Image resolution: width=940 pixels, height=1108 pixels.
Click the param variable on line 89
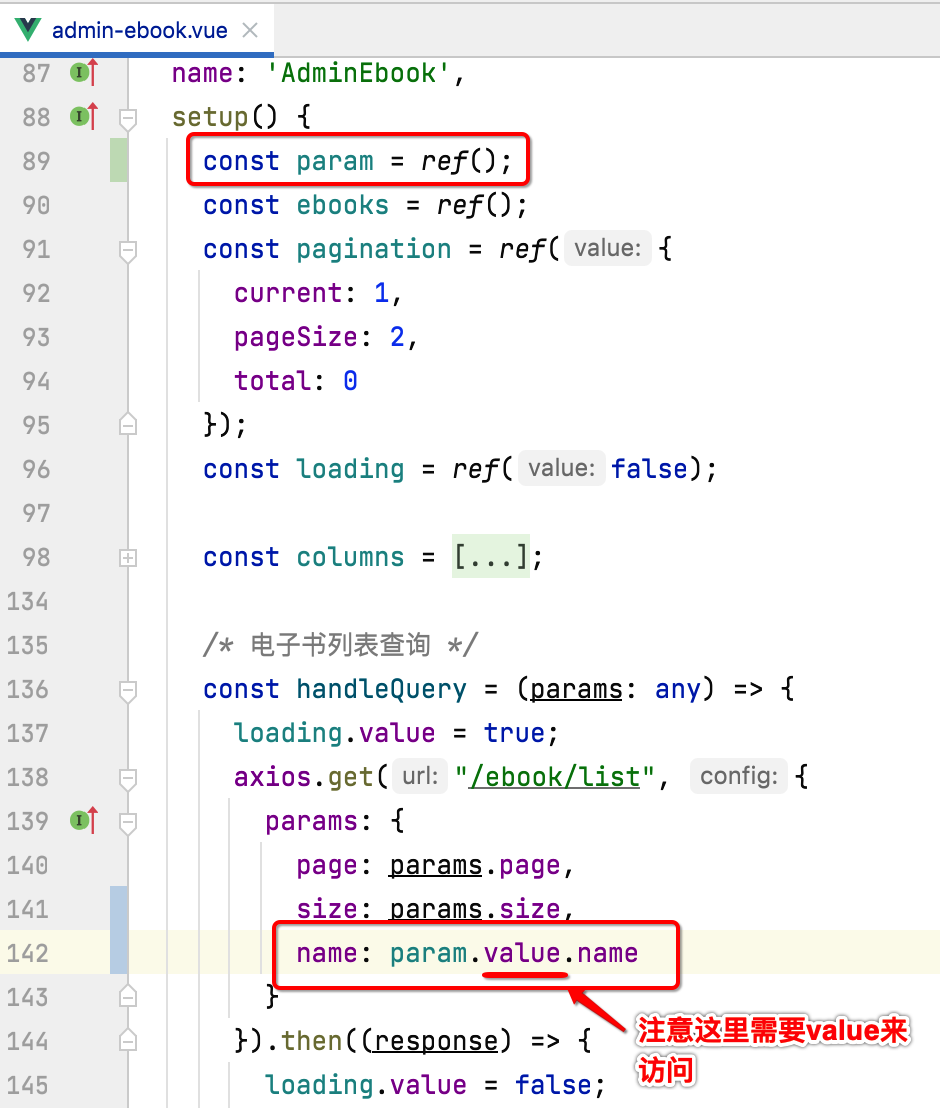(334, 162)
